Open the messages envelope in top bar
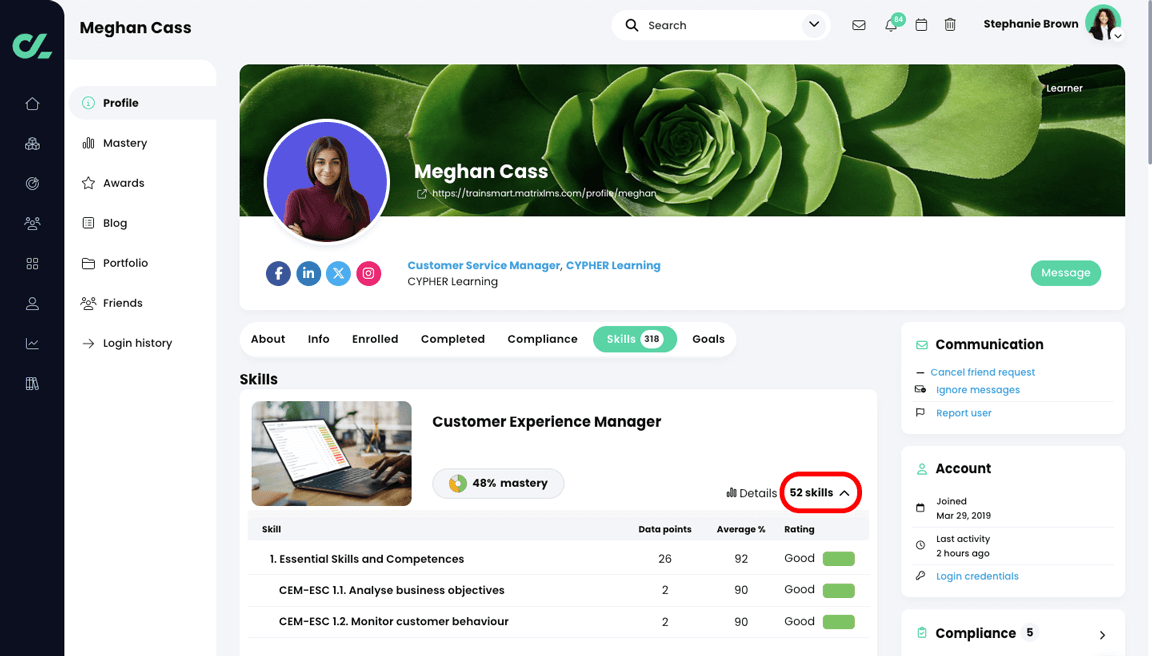The width and height of the screenshot is (1152, 656). (859, 25)
